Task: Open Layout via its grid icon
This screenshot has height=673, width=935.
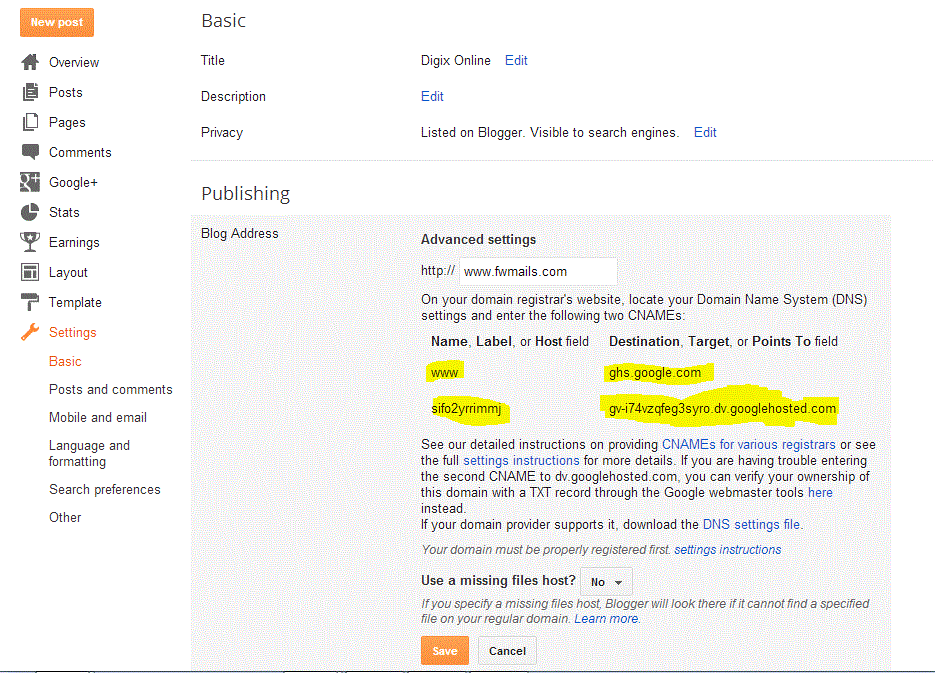Action: pyautogui.click(x=30, y=272)
